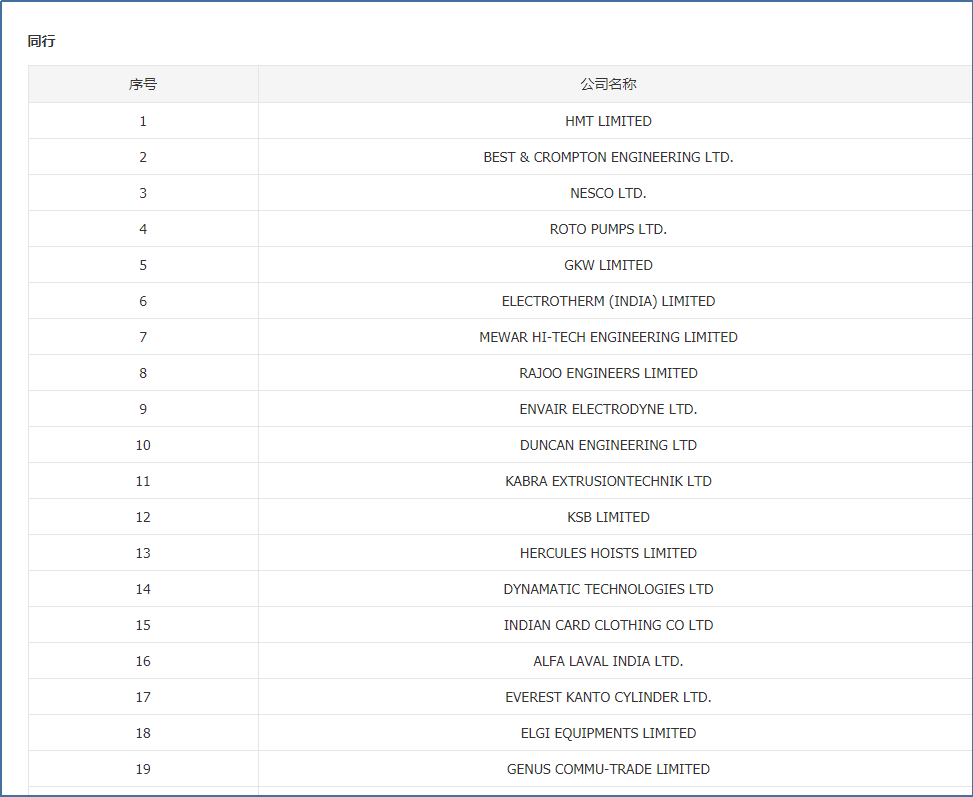Click serial number 15 cell
The width and height of the screenshot is (973, 797).
click(x=143, y=625)
